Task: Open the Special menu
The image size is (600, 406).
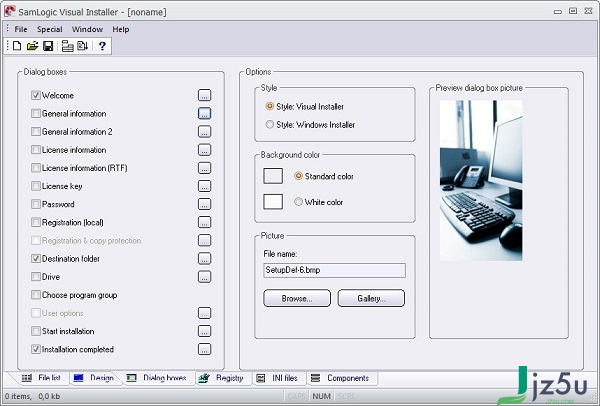Action: click(50, 29)
